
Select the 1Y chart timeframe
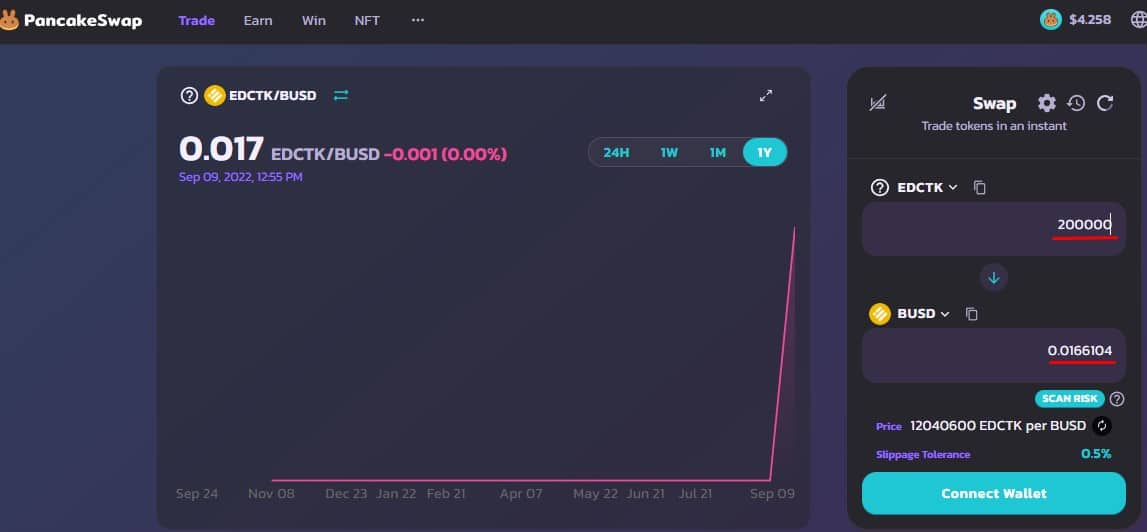(764, 153)
